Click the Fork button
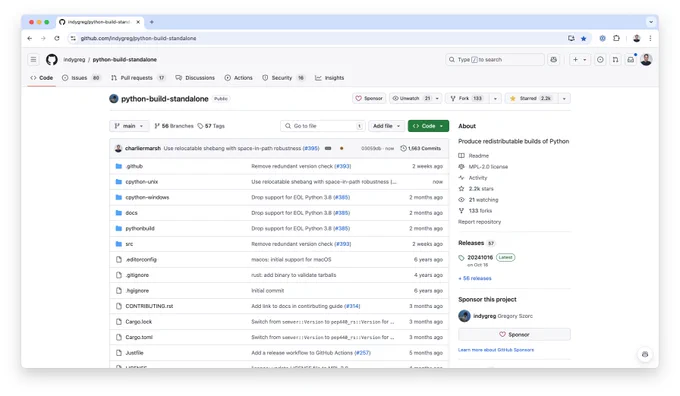The height and width of the screenshot is (396, 680). (467, 98)
